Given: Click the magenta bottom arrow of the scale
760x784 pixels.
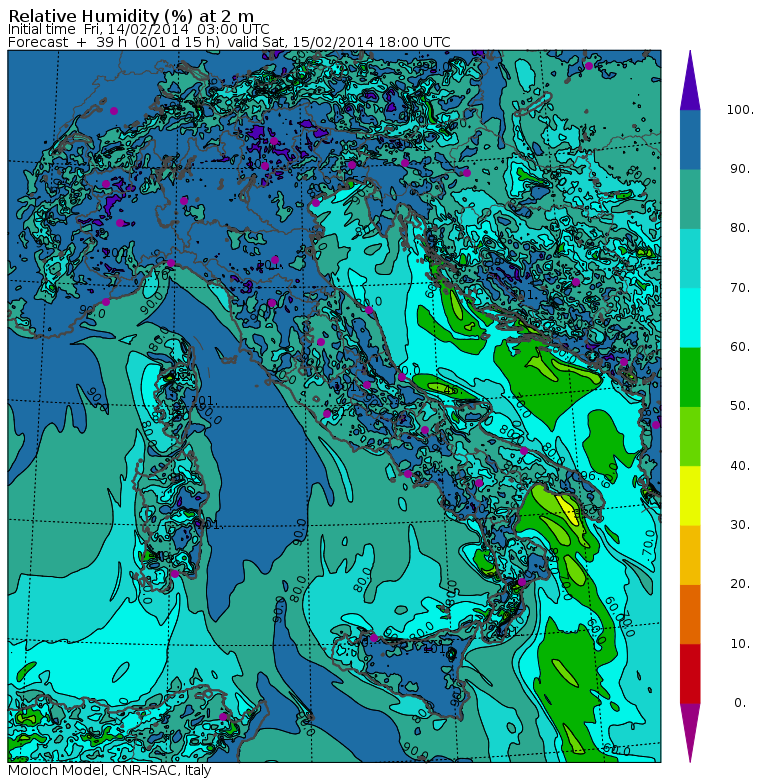Looking at the screenshot, I should pos(690,733).
